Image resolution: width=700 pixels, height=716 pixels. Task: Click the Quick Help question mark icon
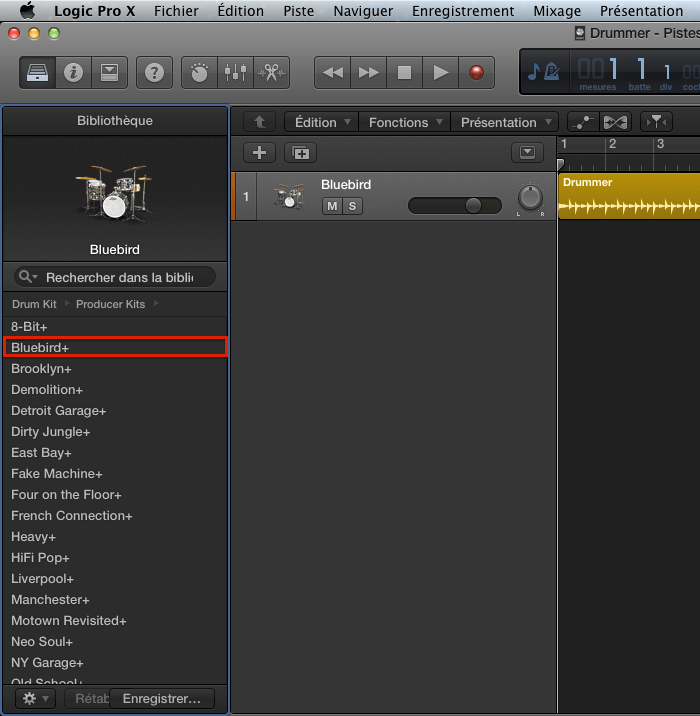[x=154, y=72]
